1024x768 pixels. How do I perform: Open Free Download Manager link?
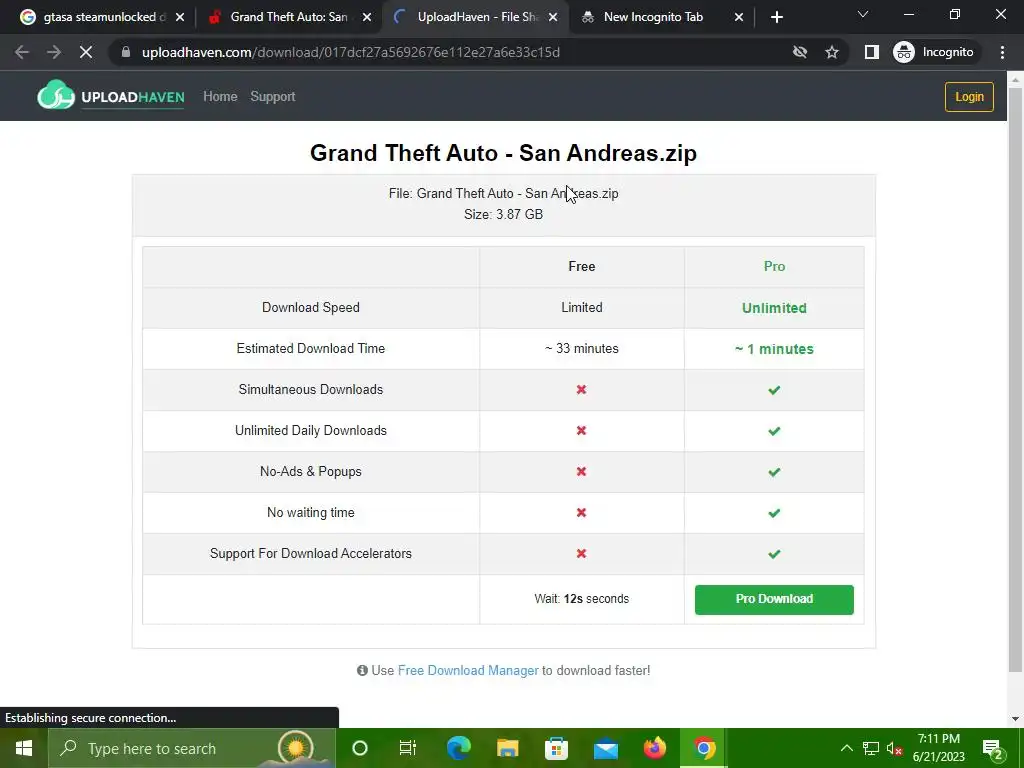point(468,671)
